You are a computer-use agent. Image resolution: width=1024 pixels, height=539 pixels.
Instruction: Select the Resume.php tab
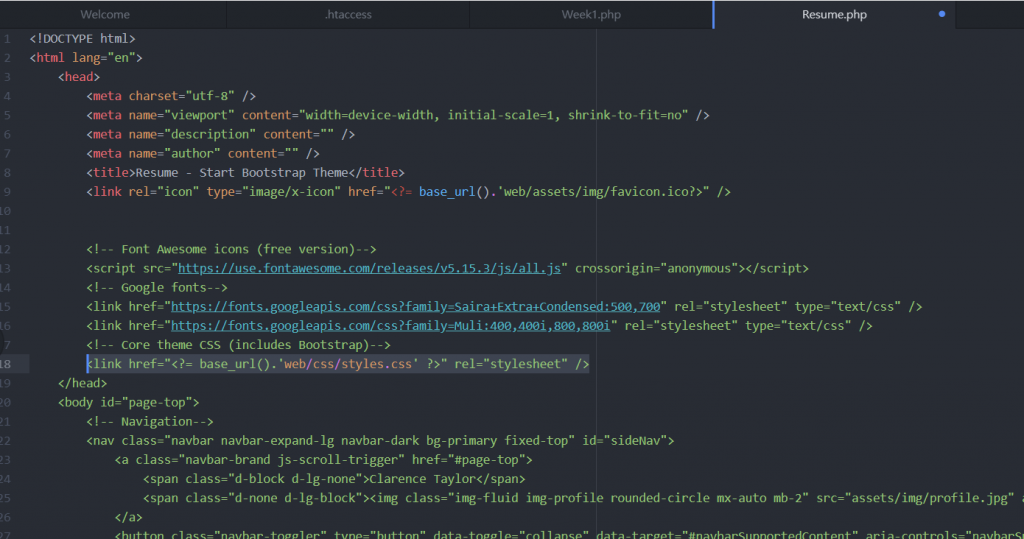[x=834, y=14]
